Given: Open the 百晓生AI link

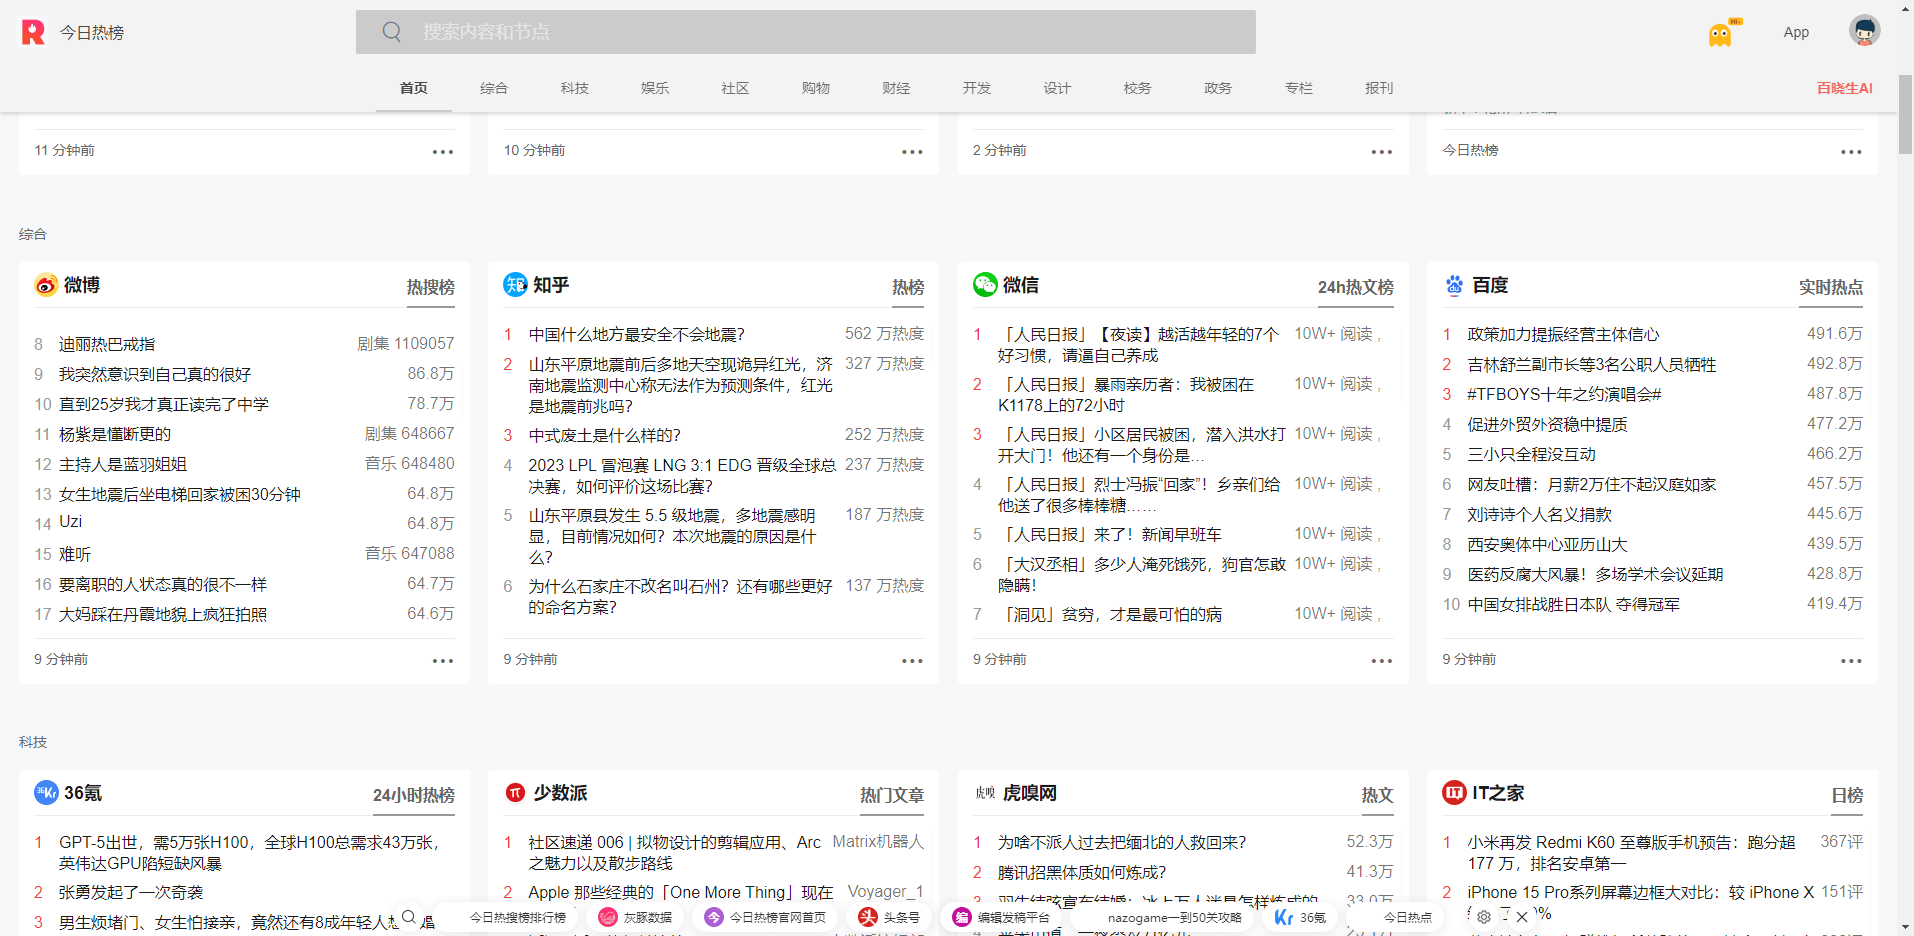Looking at the screenshot, I should [1844, 88].
